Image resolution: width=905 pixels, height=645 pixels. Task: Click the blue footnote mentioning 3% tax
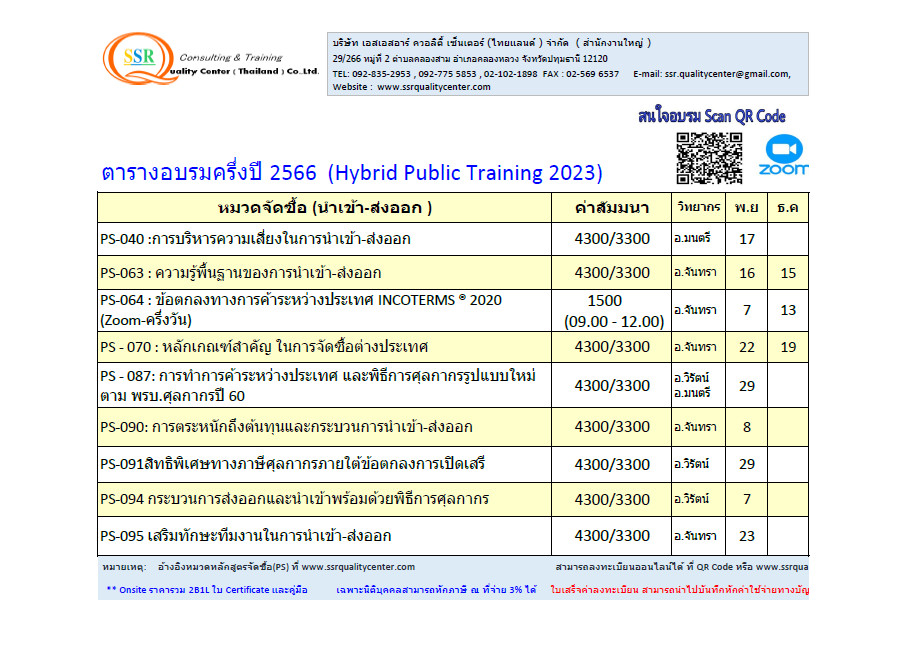(436, 590)
